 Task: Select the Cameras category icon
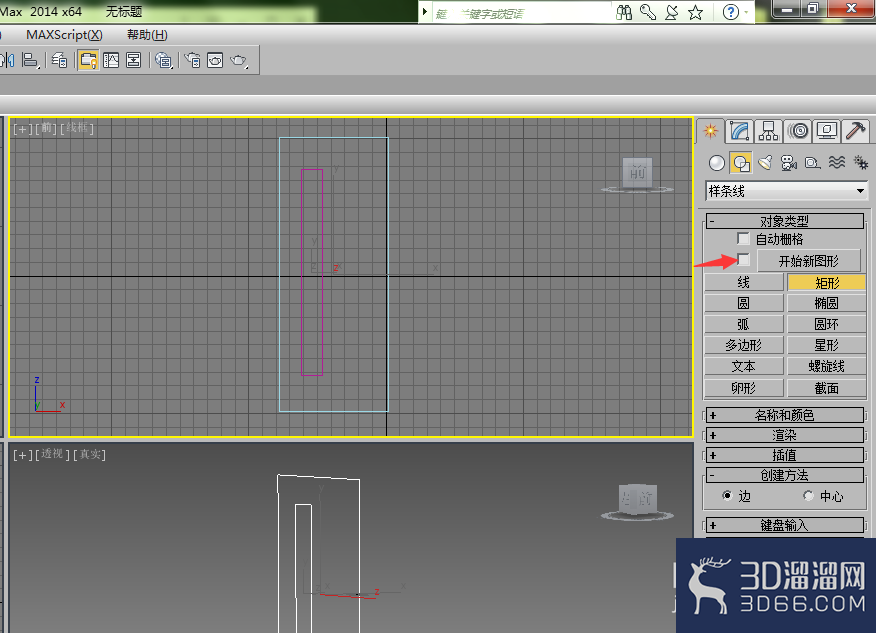click(789, 163)
